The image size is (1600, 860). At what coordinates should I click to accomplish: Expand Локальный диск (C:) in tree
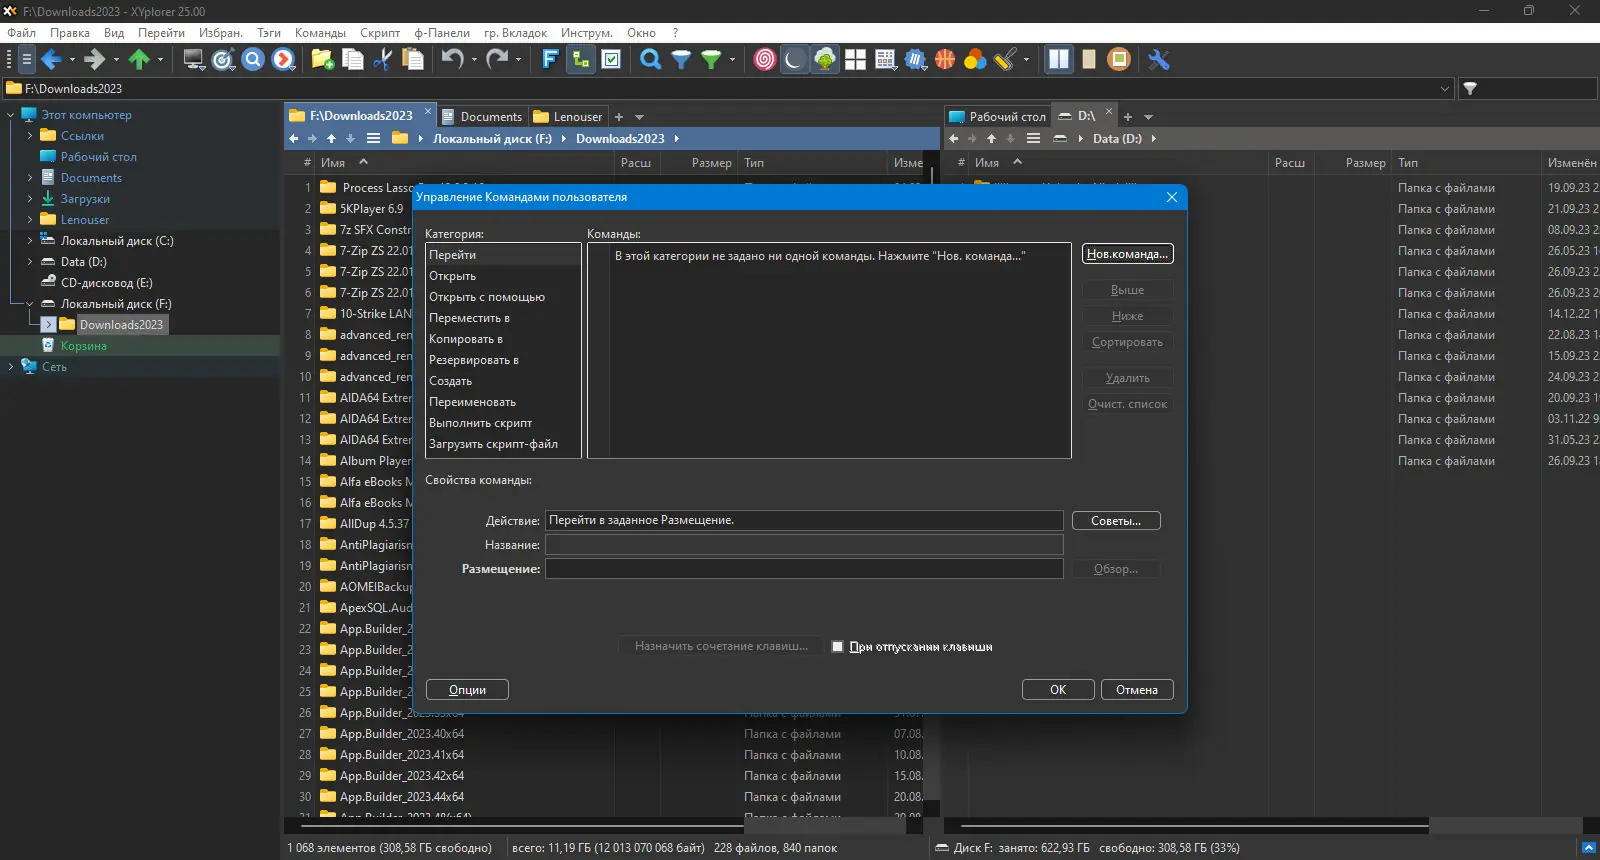[x=30, y=241]
